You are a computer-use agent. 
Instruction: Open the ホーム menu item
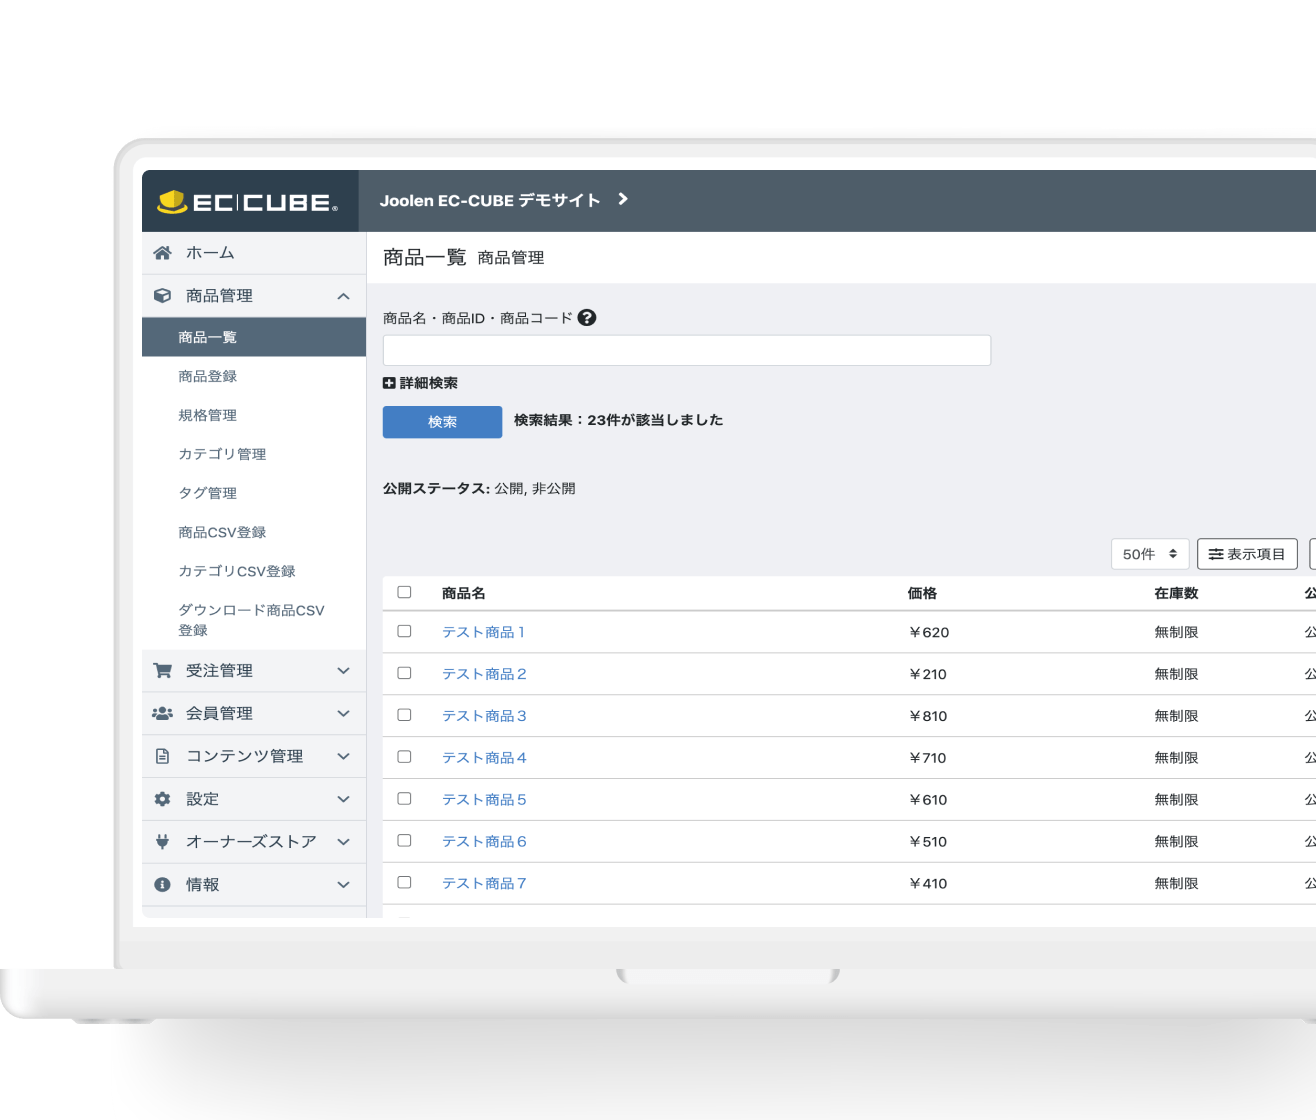[x=254, y=253]
